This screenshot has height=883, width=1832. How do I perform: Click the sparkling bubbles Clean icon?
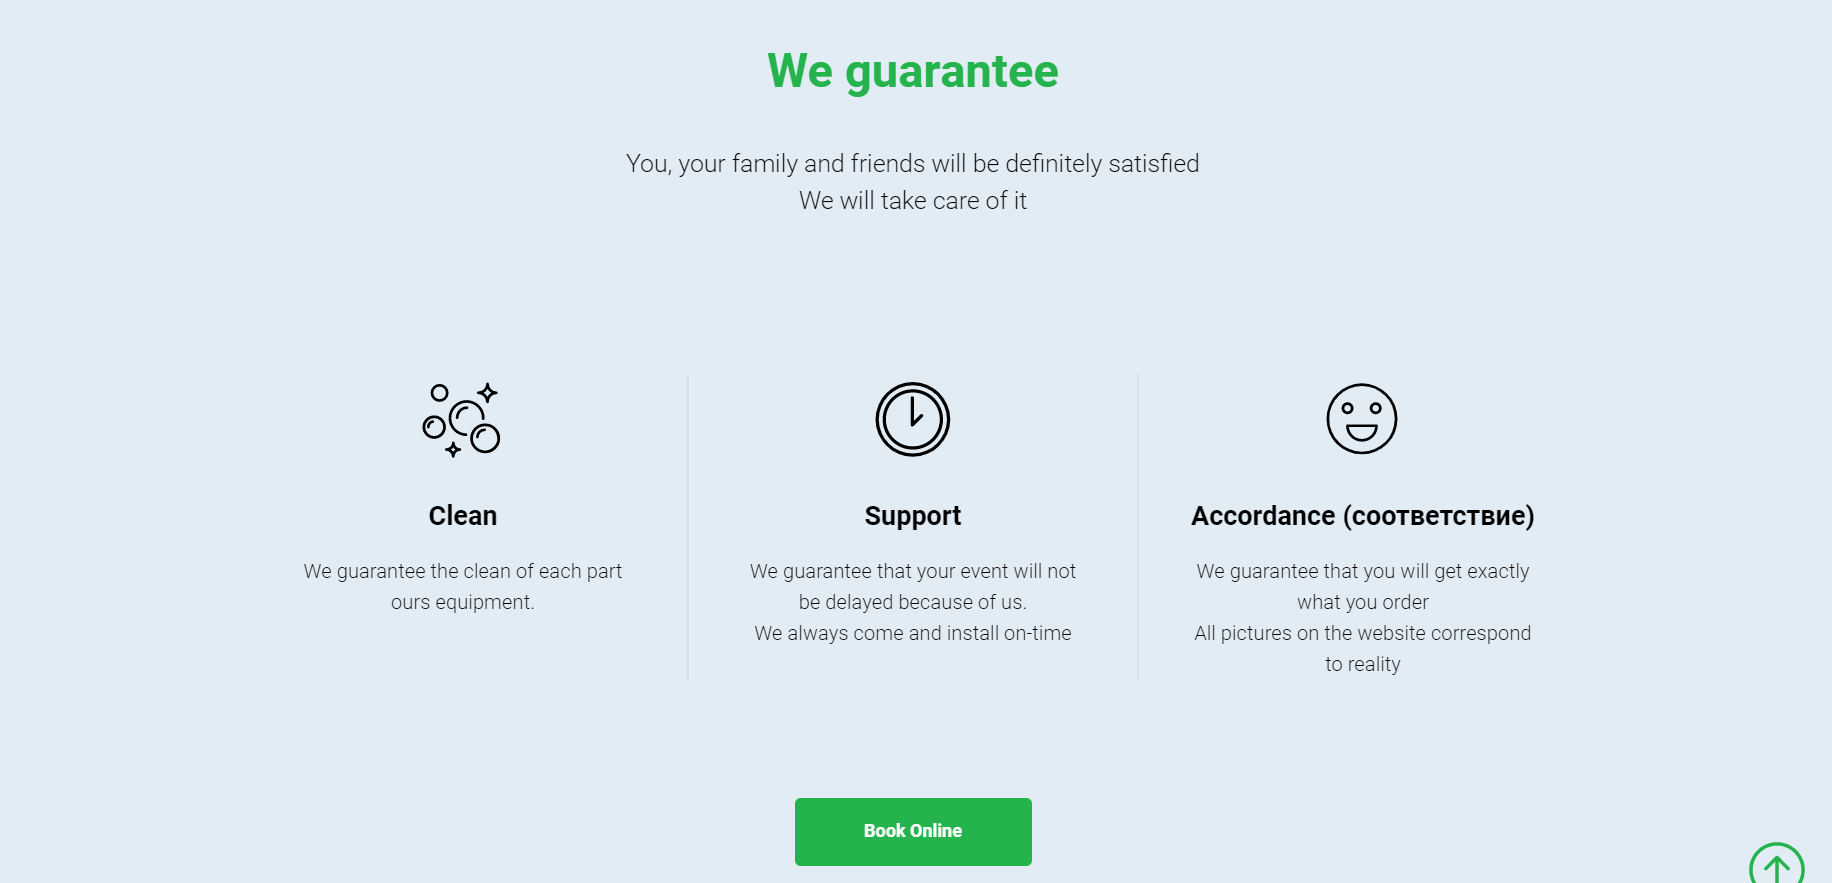462,420
